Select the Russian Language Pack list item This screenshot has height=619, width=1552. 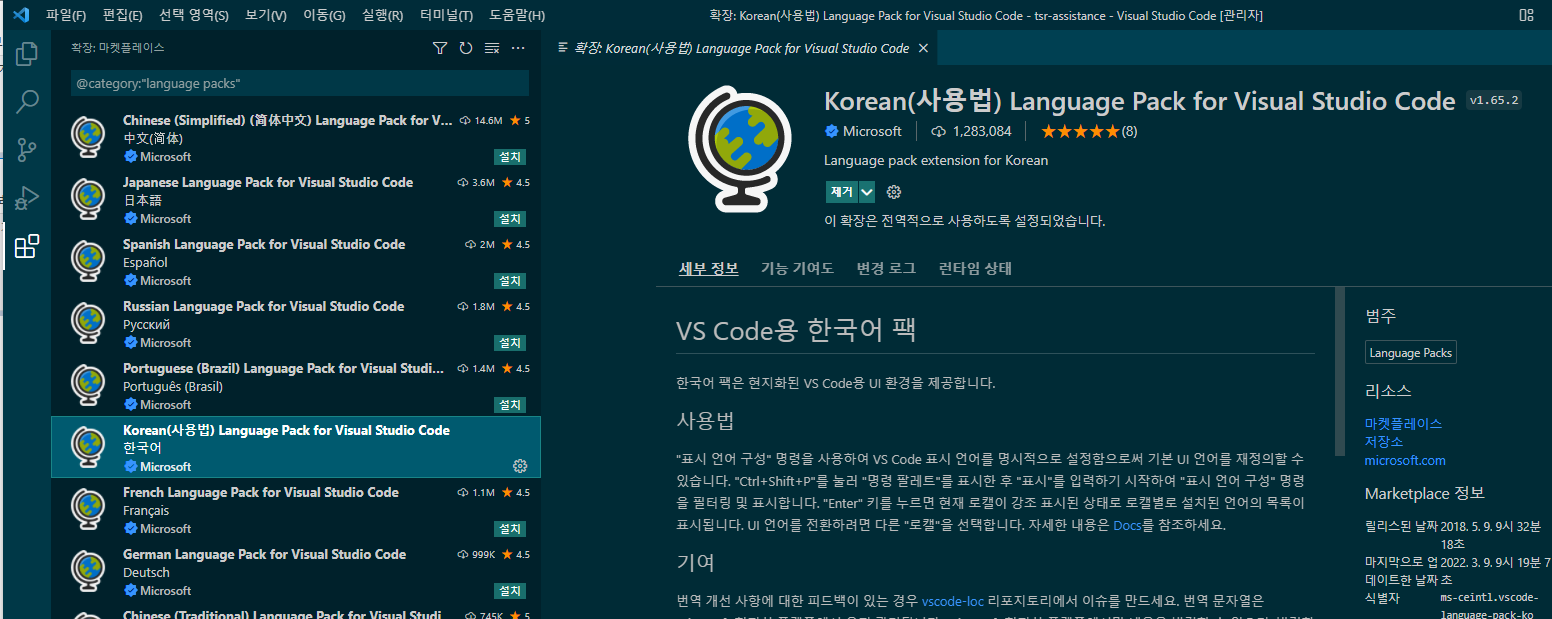click(296, 323)
